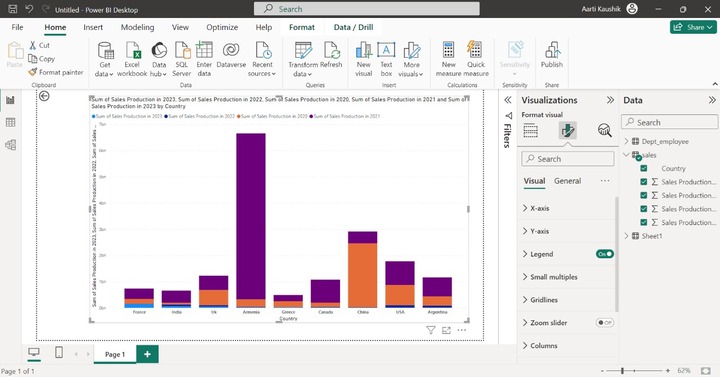The height and width of the screenshot is (377, 720).
Task: Open more options in chart footer
Action: (462, 330)
